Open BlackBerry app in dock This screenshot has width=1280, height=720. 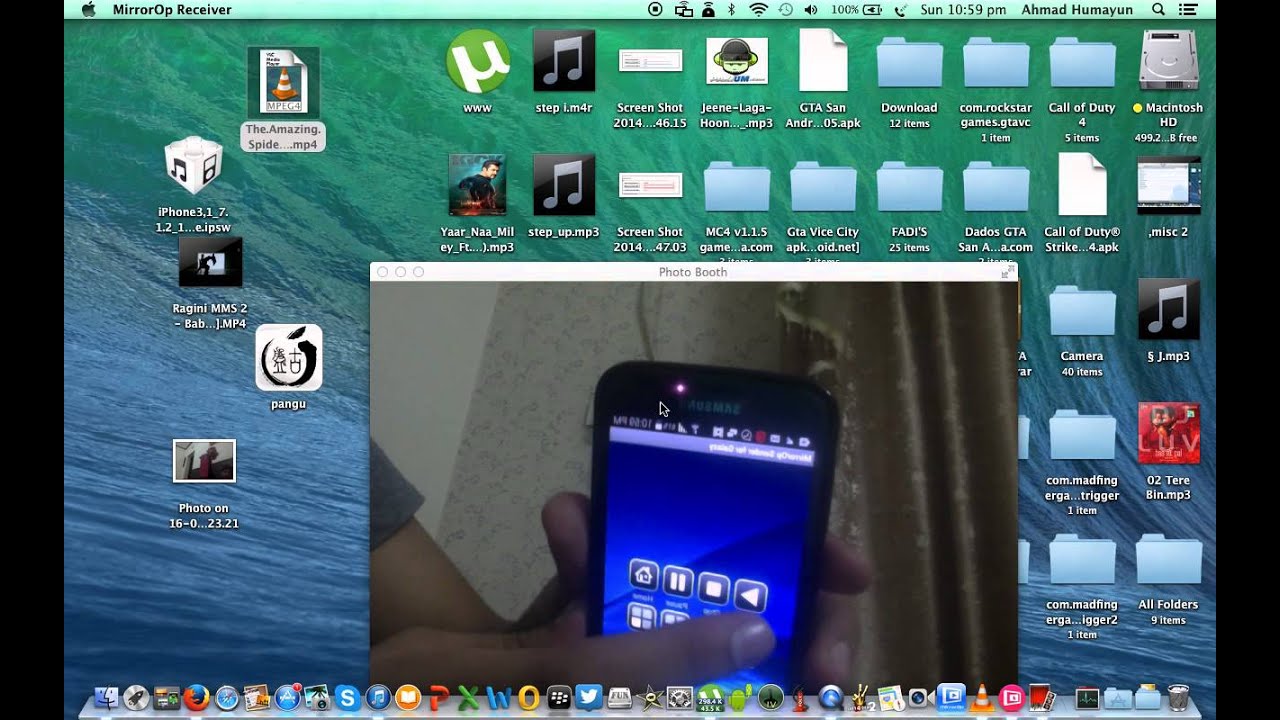(558, 698)
